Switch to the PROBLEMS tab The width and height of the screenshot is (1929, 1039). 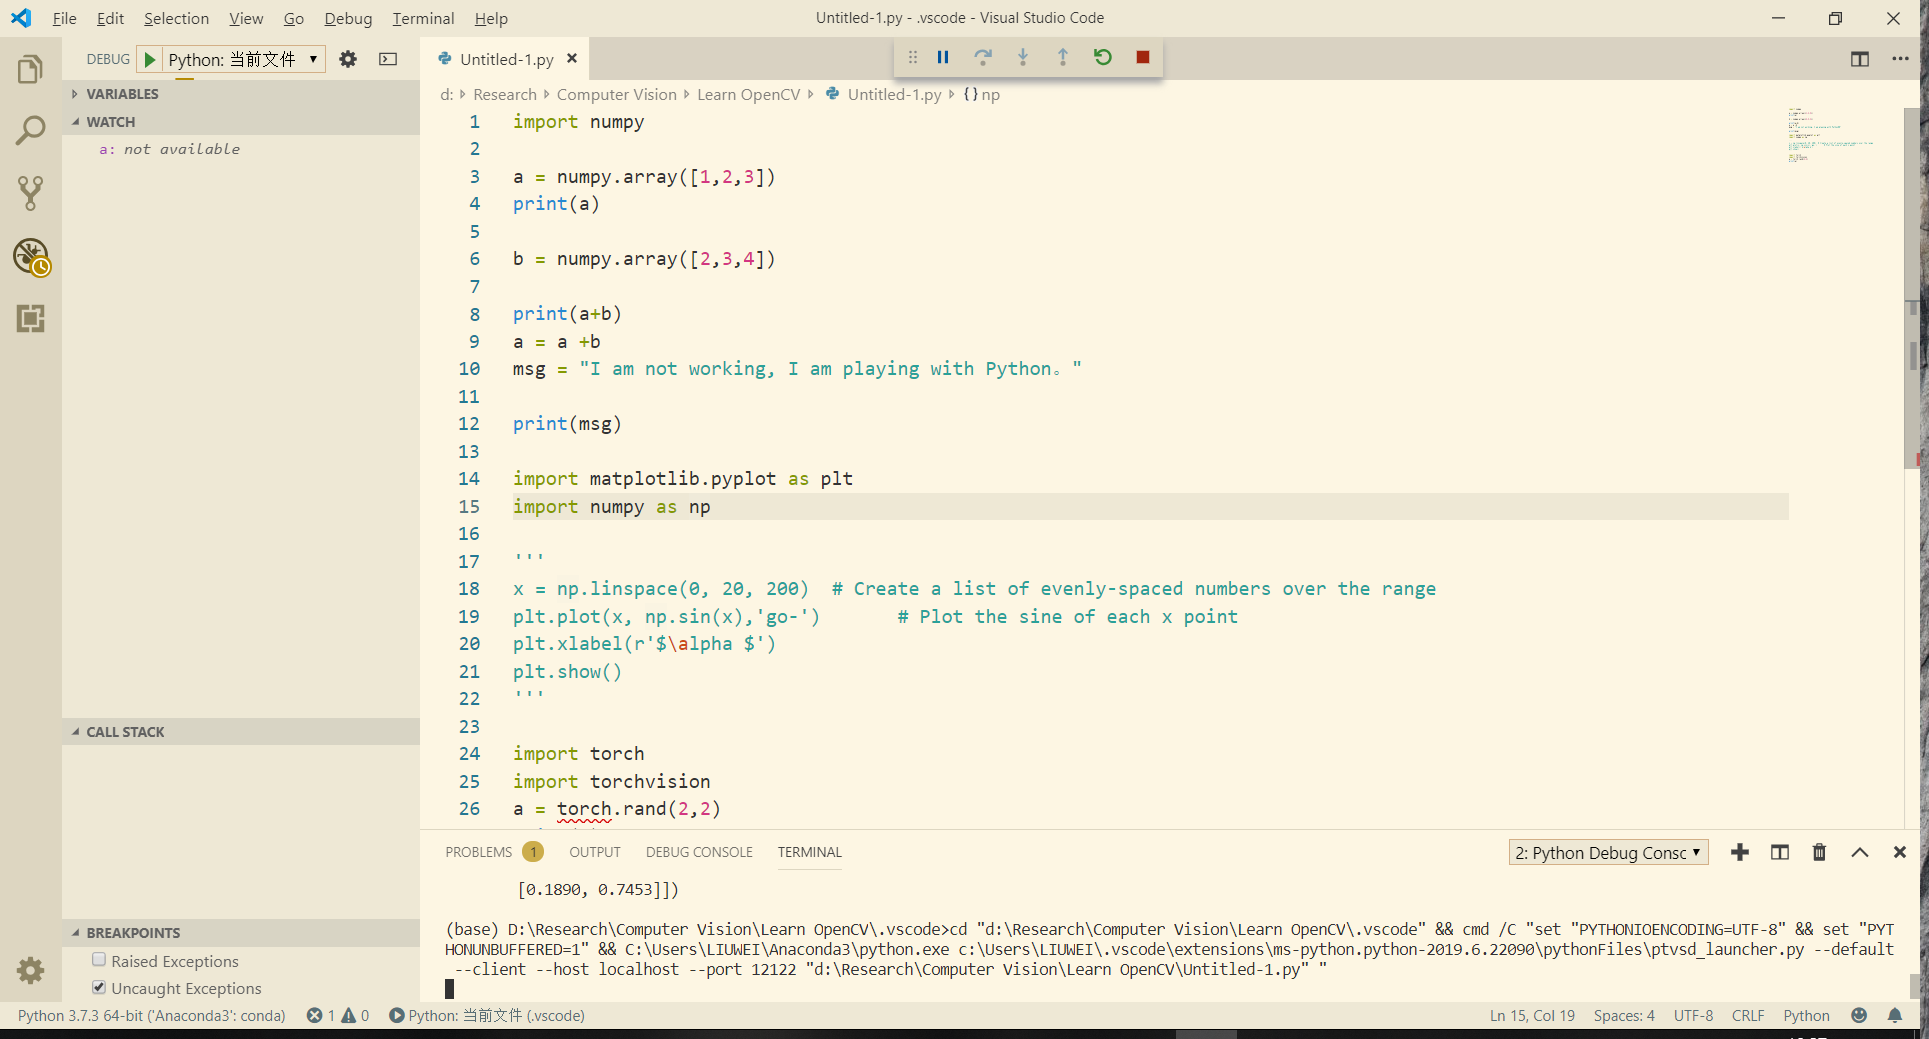(x=494, y=852)
